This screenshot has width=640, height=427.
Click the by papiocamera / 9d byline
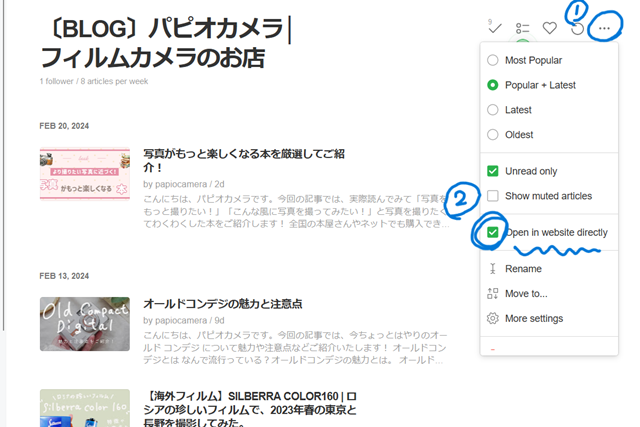184,320
